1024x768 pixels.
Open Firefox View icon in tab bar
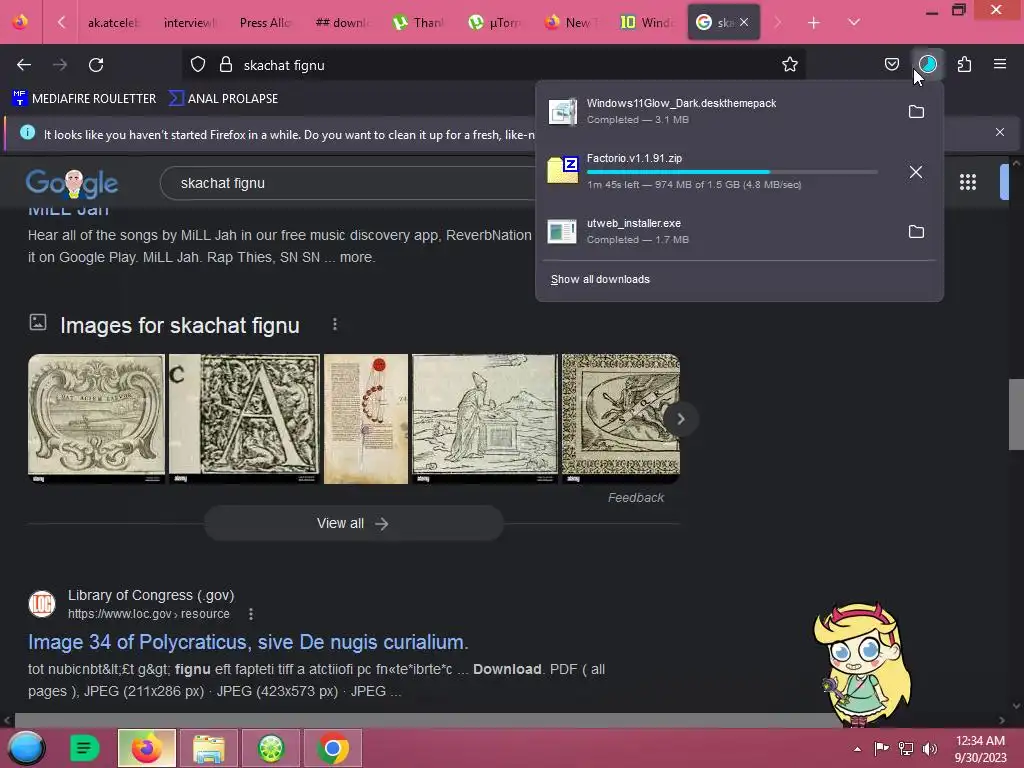pos(21,22)
